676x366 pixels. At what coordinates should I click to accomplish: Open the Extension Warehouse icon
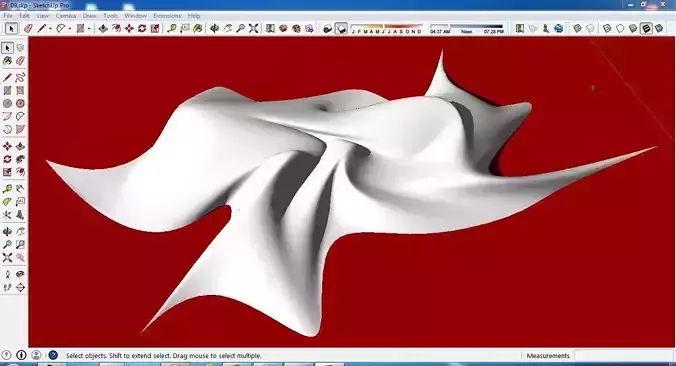pyautogui.click(x=296, y=28)
